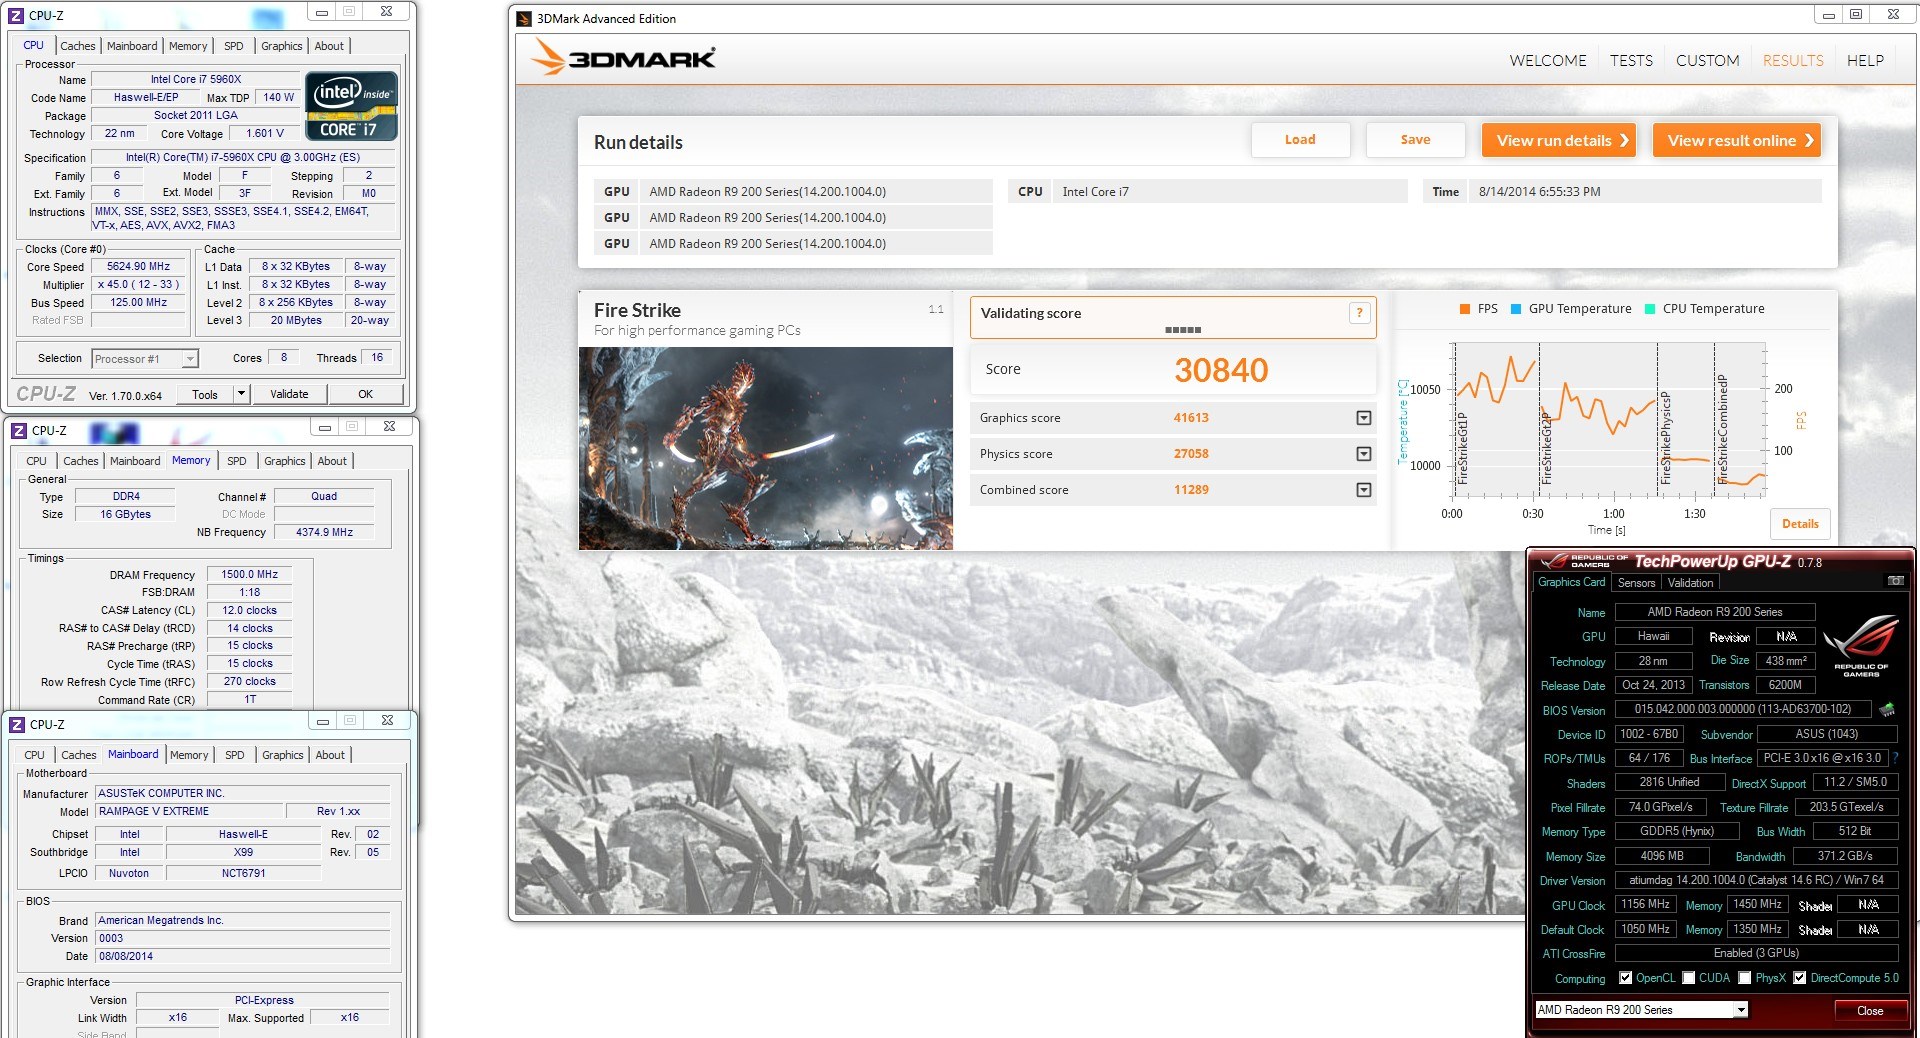Screen dimensions: 1920x1038
Task: Click the CPU-Z app icon in top window title bar
Action: [16, 15]
